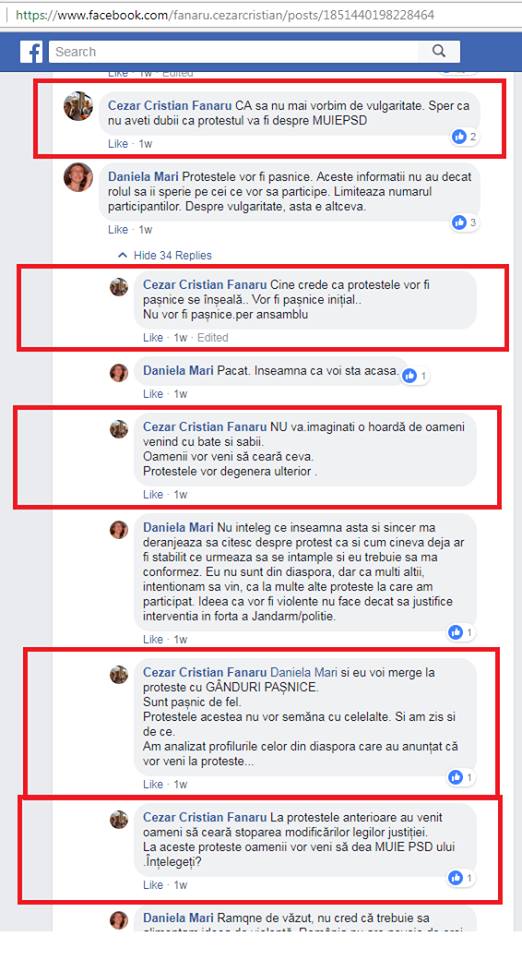Click the search magnifier icon
The width and height of the screenshot is (522, 960).
[439, 51]
